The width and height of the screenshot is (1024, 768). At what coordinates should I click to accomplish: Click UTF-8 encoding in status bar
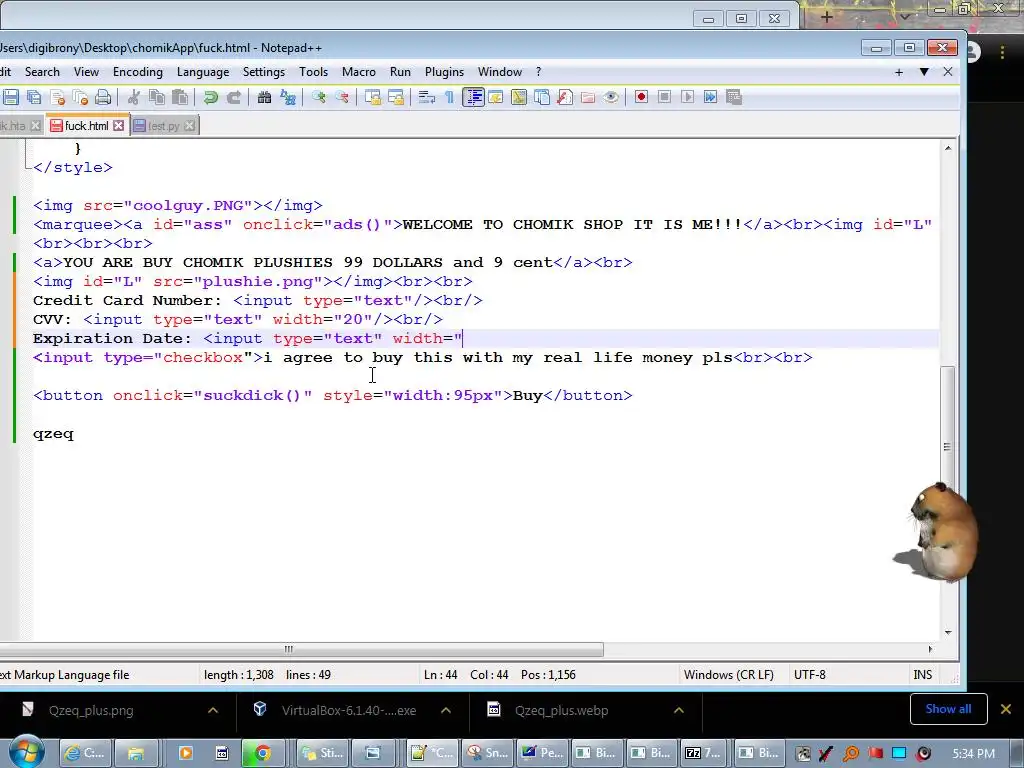[x=810, y=675]
